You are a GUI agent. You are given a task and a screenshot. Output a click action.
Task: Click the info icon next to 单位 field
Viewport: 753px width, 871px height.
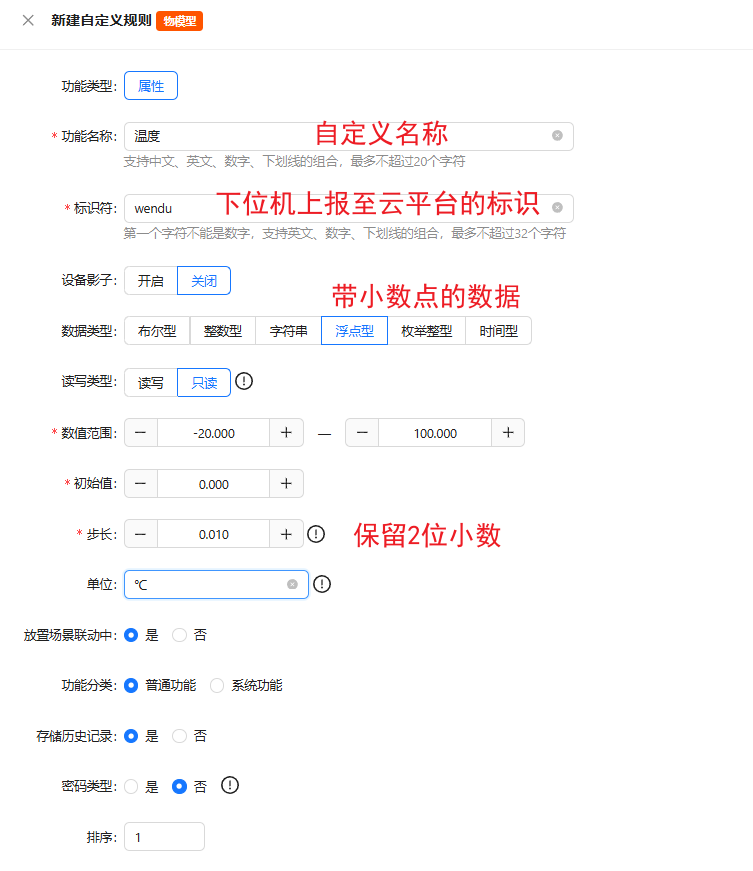(322, 584)
